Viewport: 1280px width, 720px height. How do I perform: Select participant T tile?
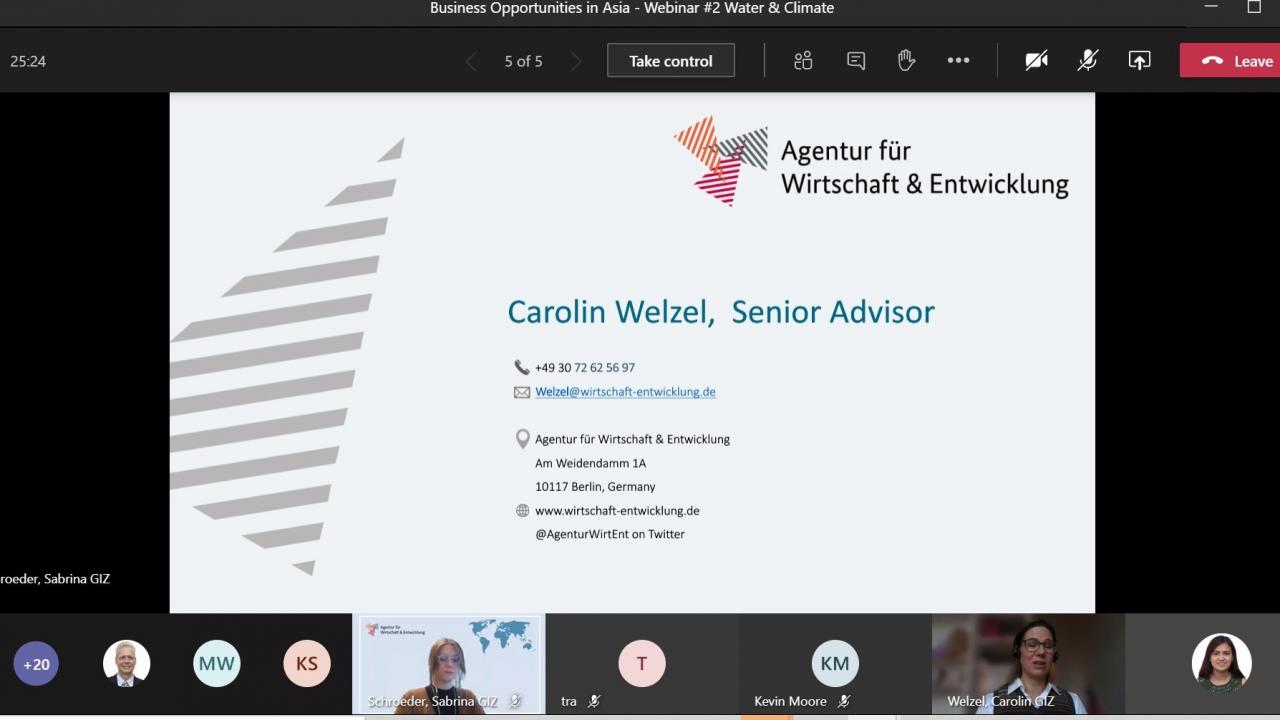point(642,664)
